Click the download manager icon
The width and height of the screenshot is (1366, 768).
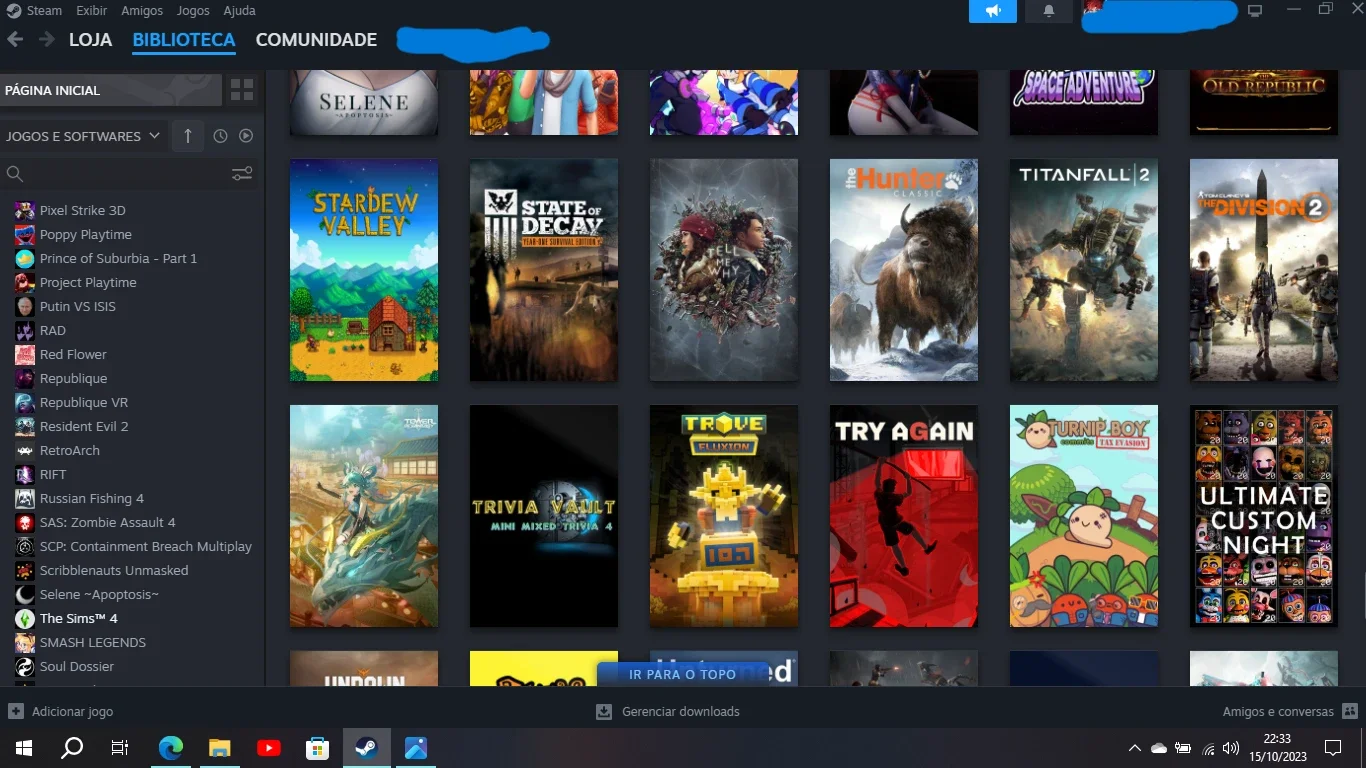(604, 712)
